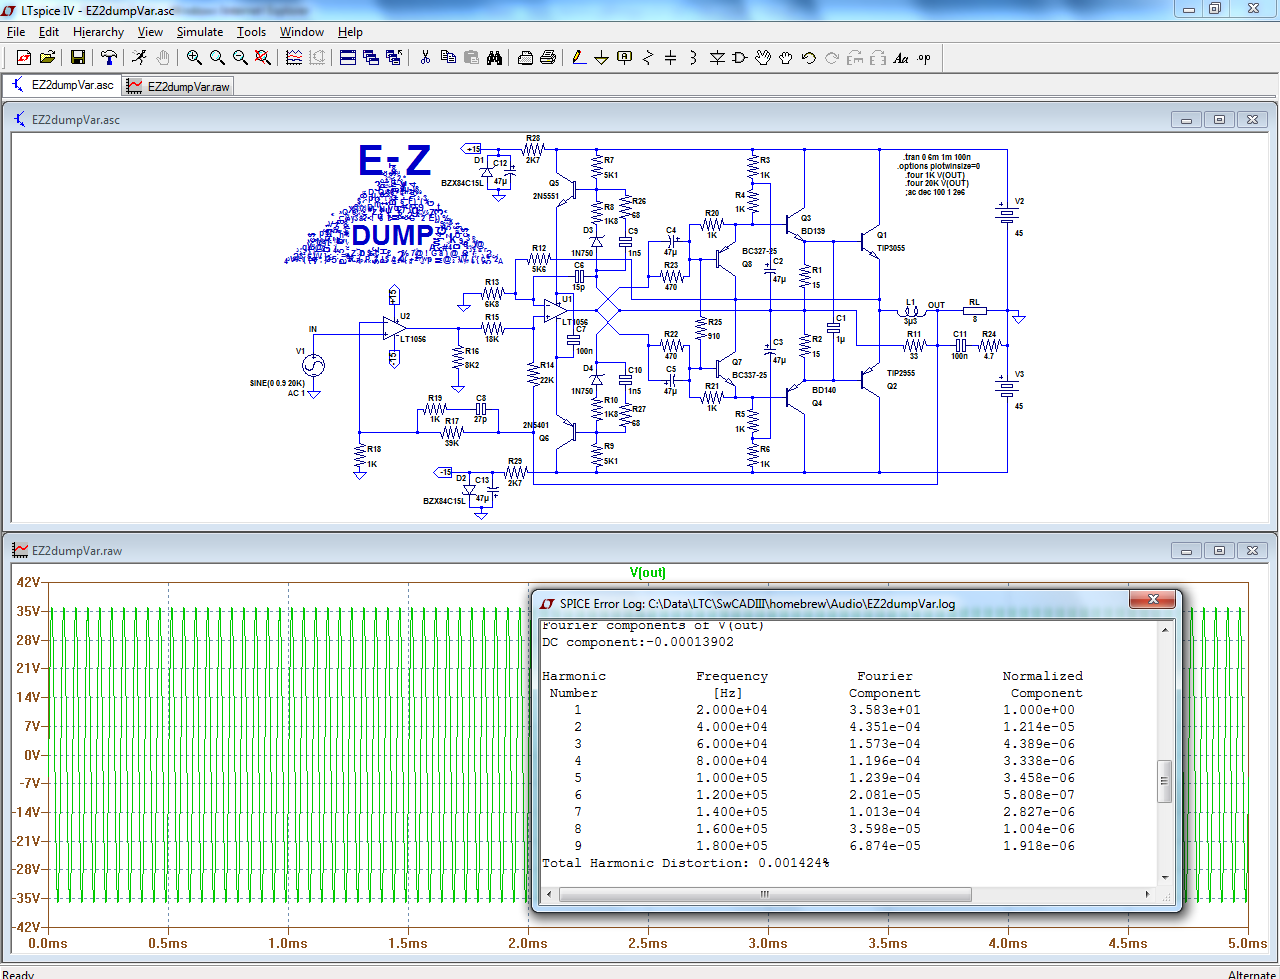Click the Print printer icon
The width and height of the screenshot is (1280, 979).
coord(548,58)
